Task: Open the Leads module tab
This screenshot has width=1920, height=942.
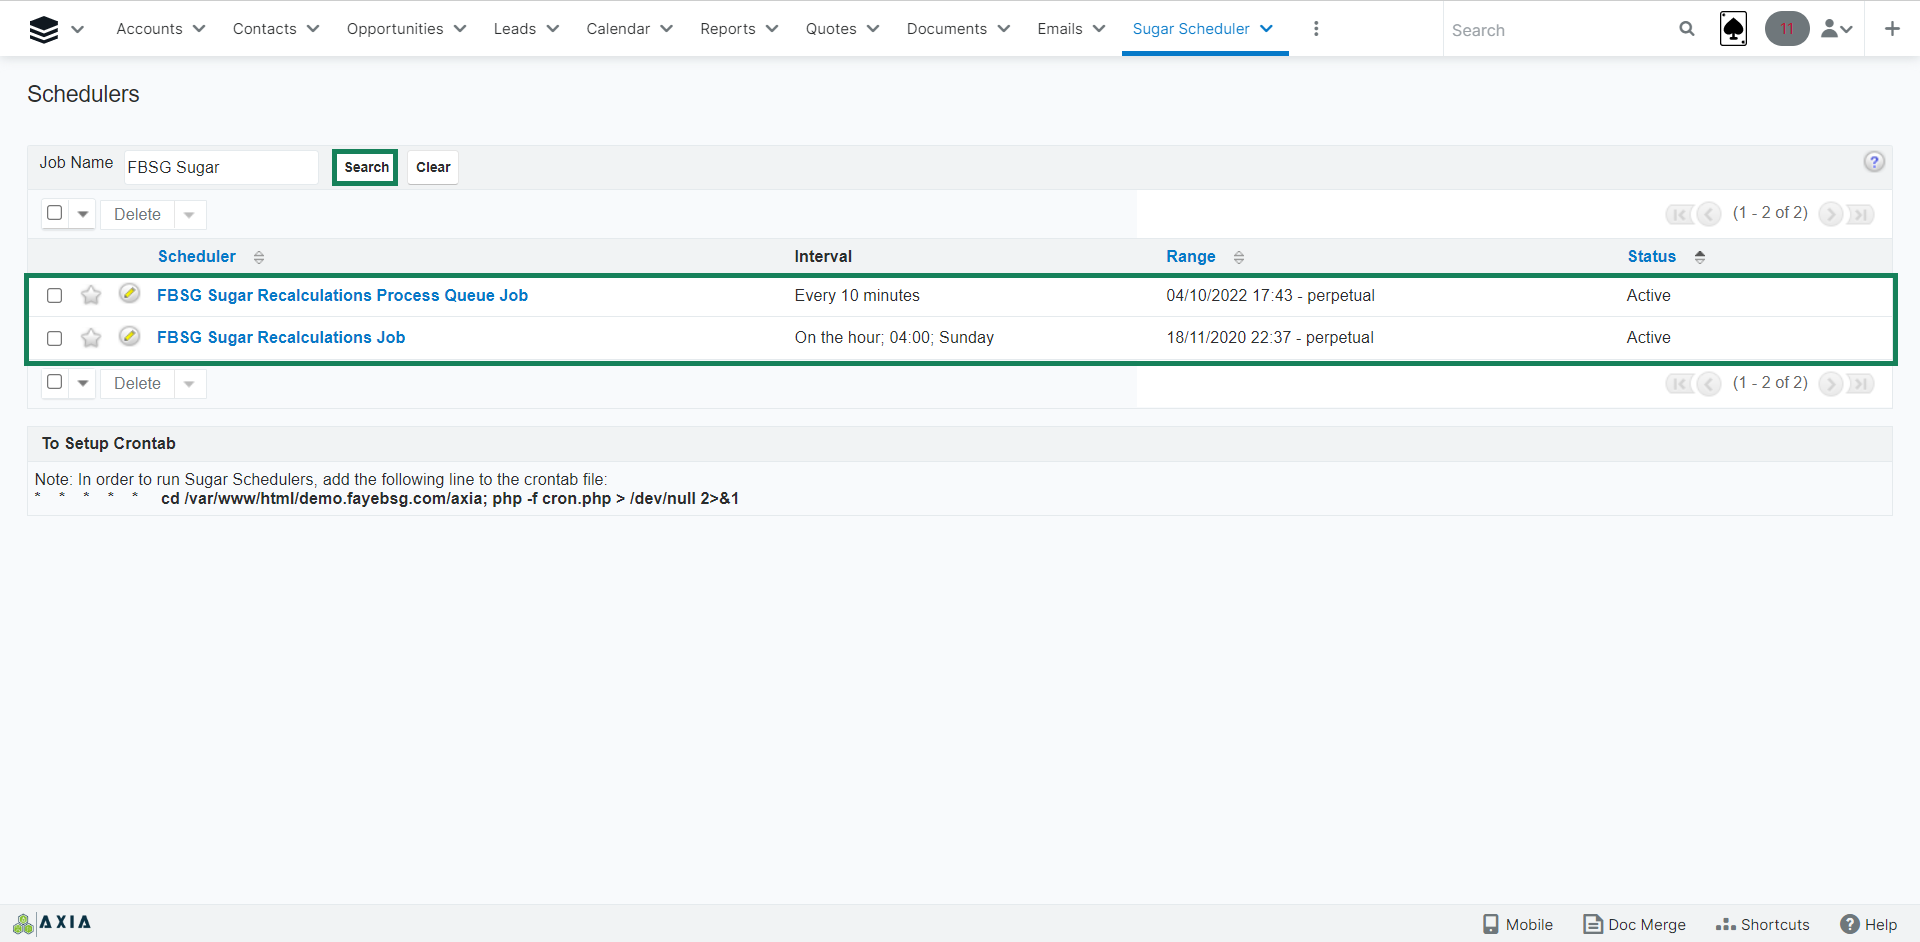Action: (x=515, y=29)
